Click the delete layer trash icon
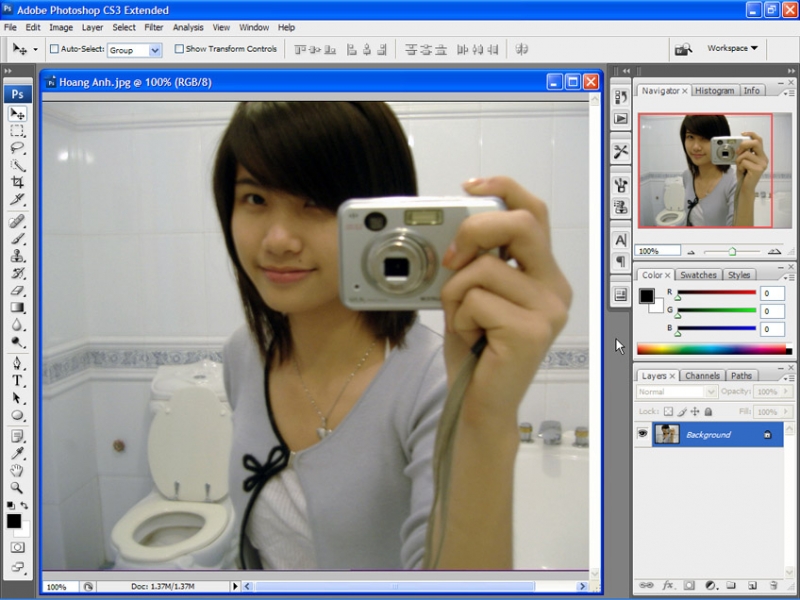800x600 pixels. click(773, 585)
